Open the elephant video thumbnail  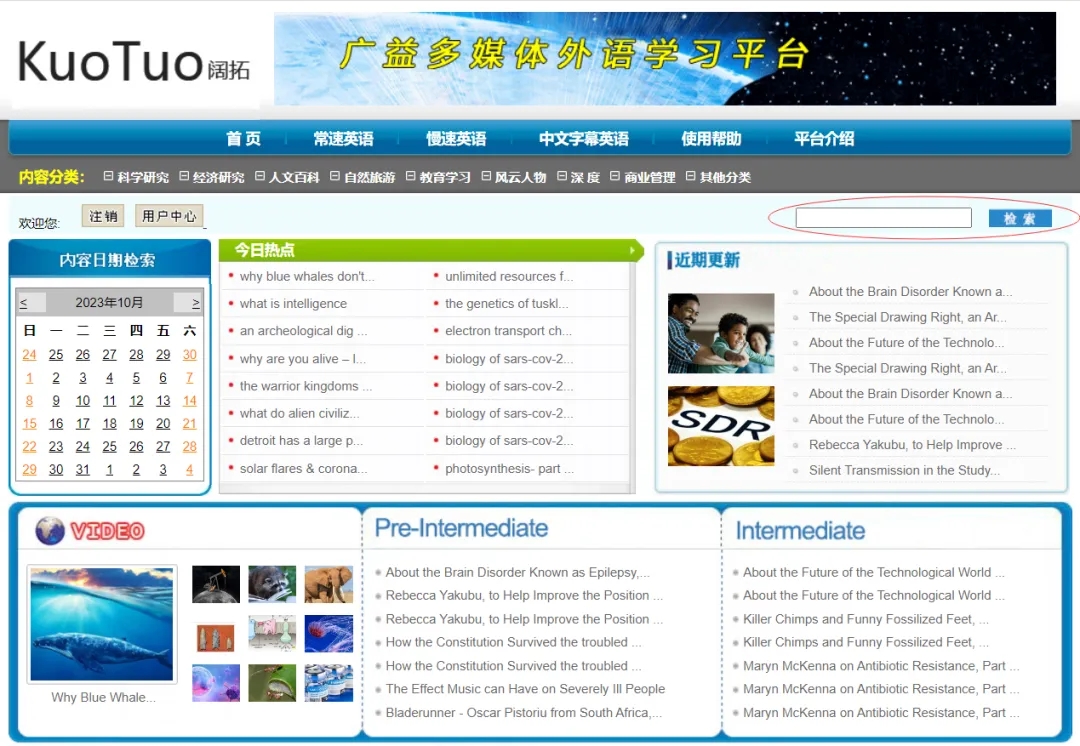[x=328, y=584]
